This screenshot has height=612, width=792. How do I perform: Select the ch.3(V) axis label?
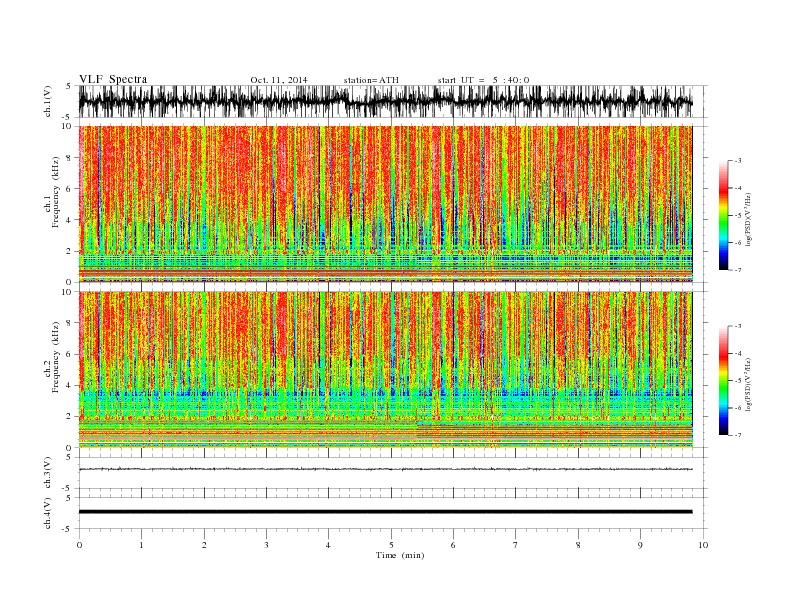48,473
